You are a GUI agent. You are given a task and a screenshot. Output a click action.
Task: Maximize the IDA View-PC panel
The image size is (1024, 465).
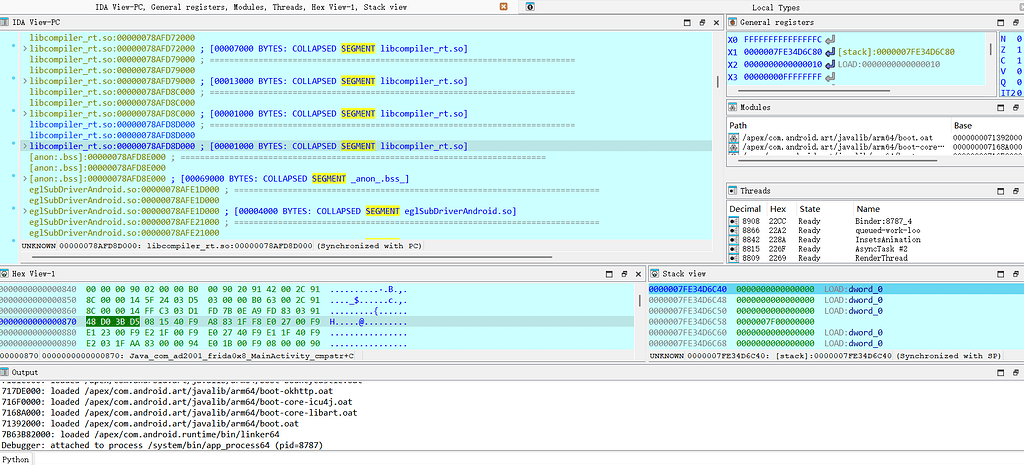[x=687, y=22]
